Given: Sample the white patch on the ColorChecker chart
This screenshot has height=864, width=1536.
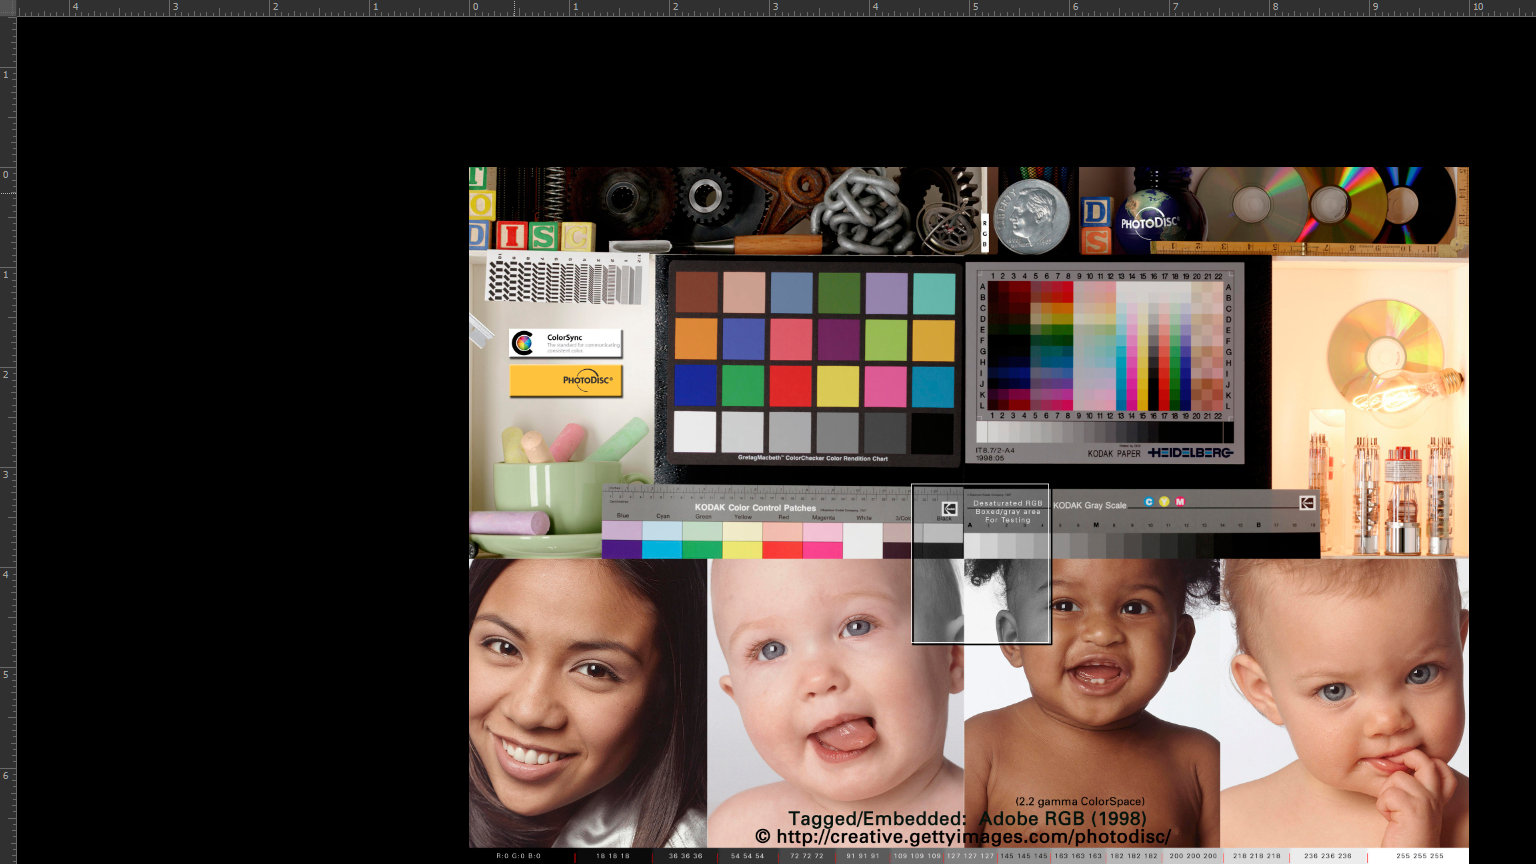Looking at the screenshot, I should [696, 432].
